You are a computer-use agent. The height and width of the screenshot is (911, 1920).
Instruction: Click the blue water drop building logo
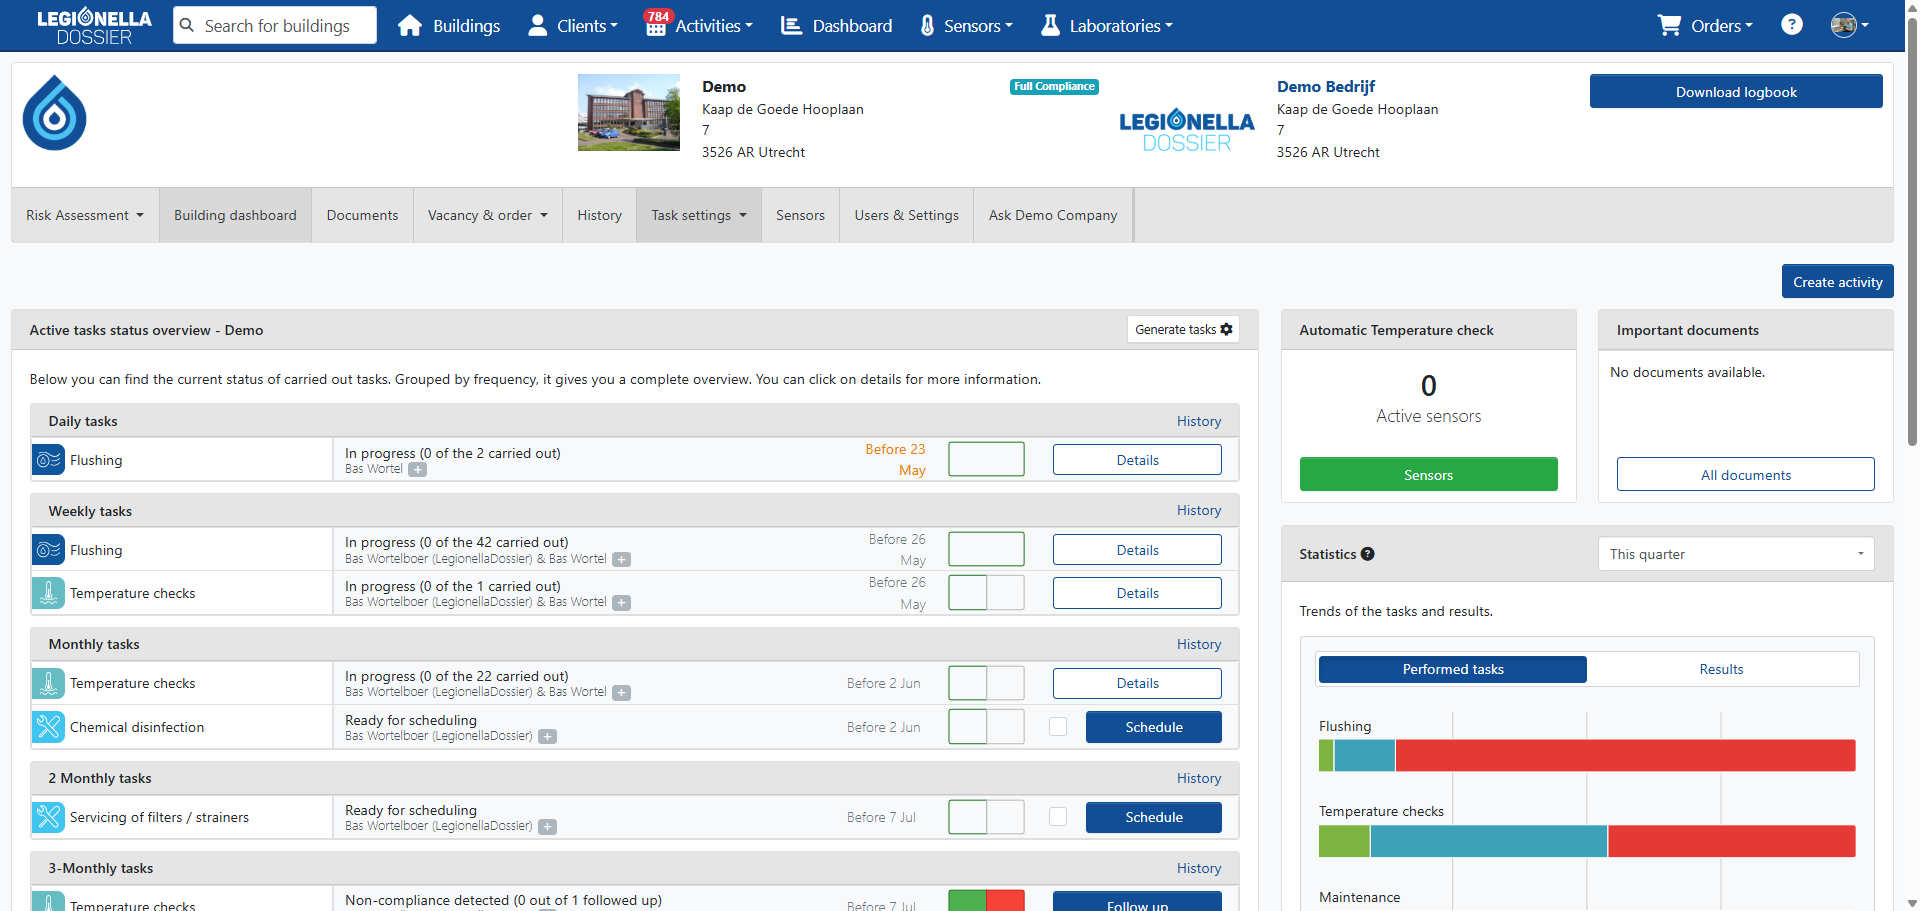(55, 113)
